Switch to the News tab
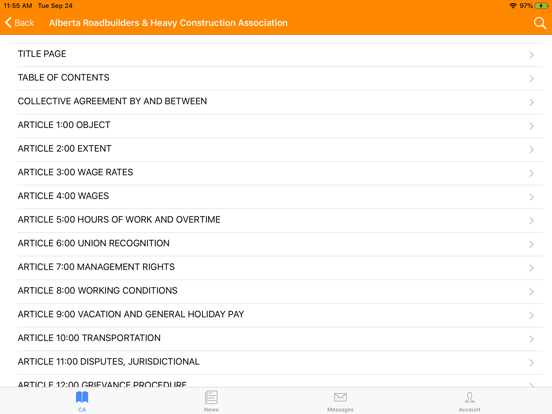 click(x=211, y=401)
